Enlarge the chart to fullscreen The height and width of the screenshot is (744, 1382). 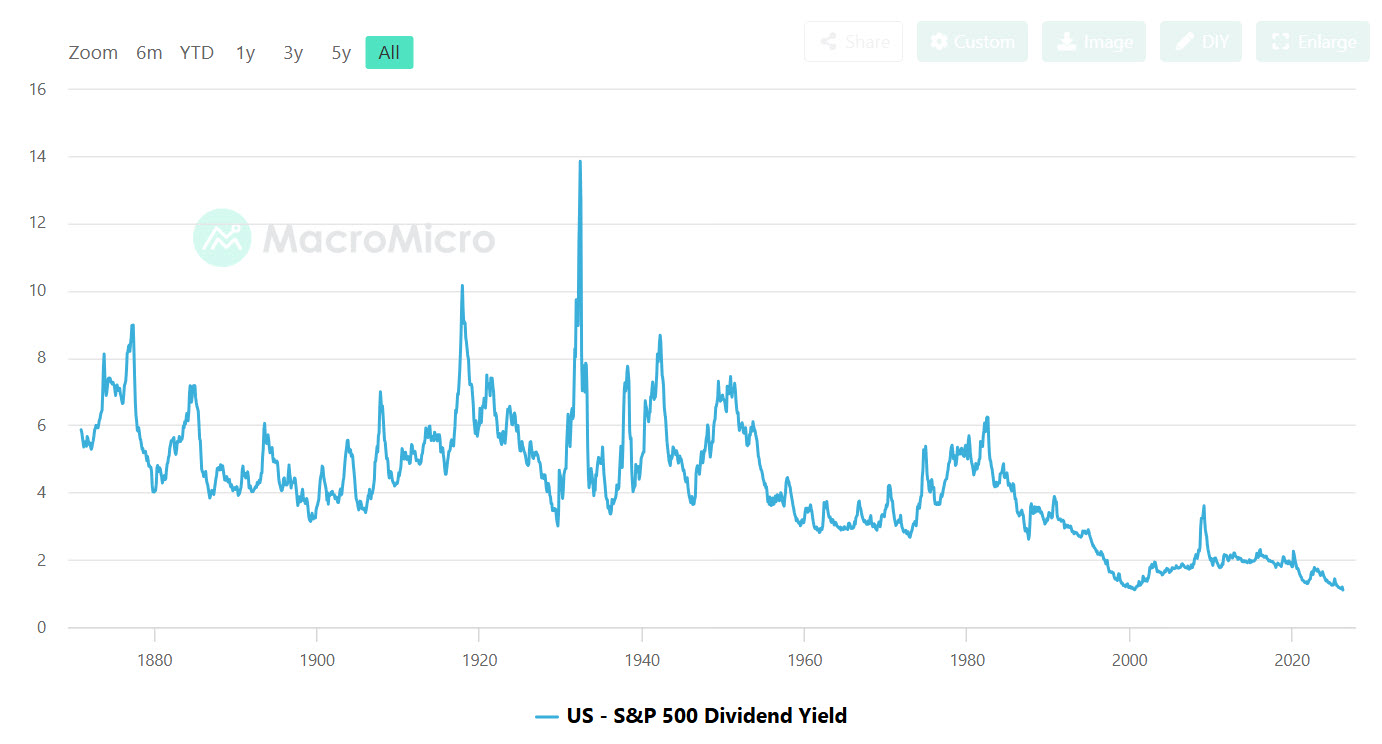[x=1313, y=42]
